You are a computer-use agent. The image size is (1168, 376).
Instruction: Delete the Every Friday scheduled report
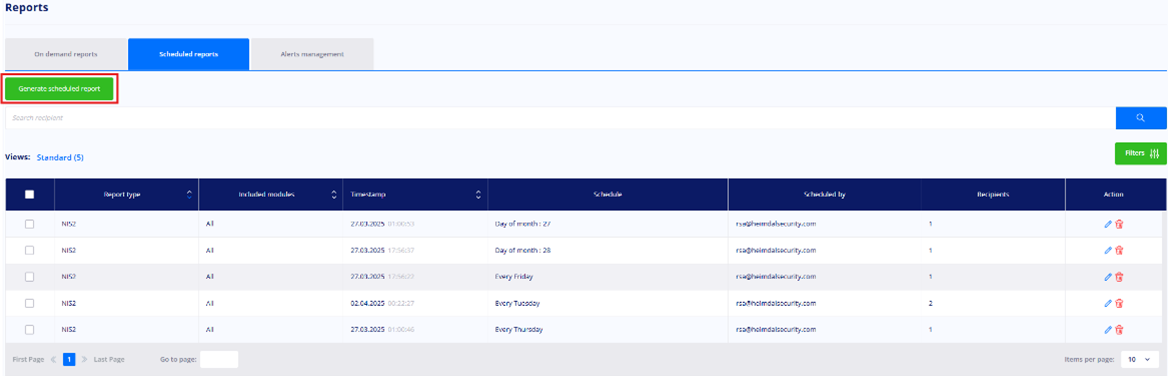point(1119,277)
